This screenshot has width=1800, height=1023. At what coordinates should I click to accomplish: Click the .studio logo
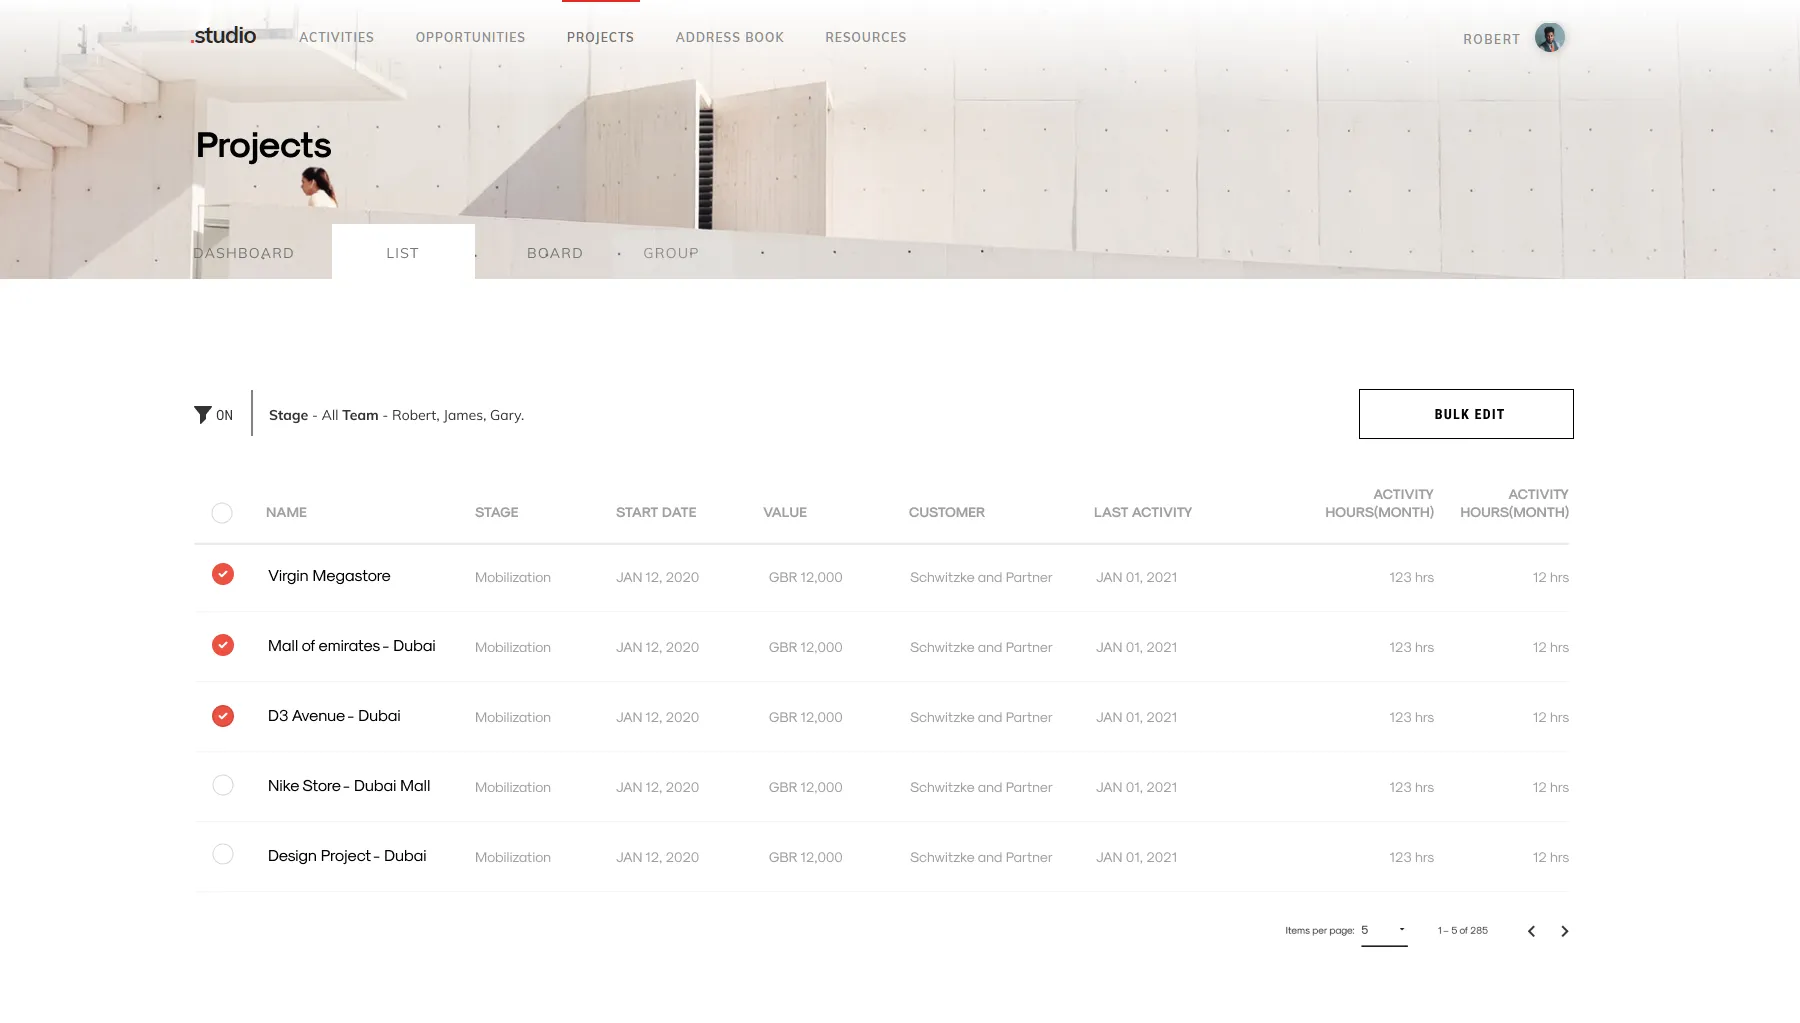pyautogui.click(x=223, y=35)
